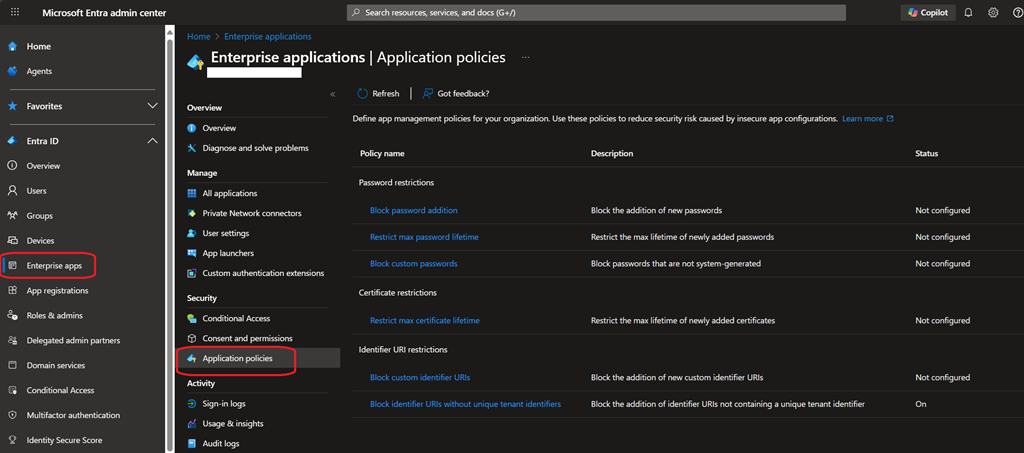Open Restrict max certificate lifetime policy

(x=424, y=321)
